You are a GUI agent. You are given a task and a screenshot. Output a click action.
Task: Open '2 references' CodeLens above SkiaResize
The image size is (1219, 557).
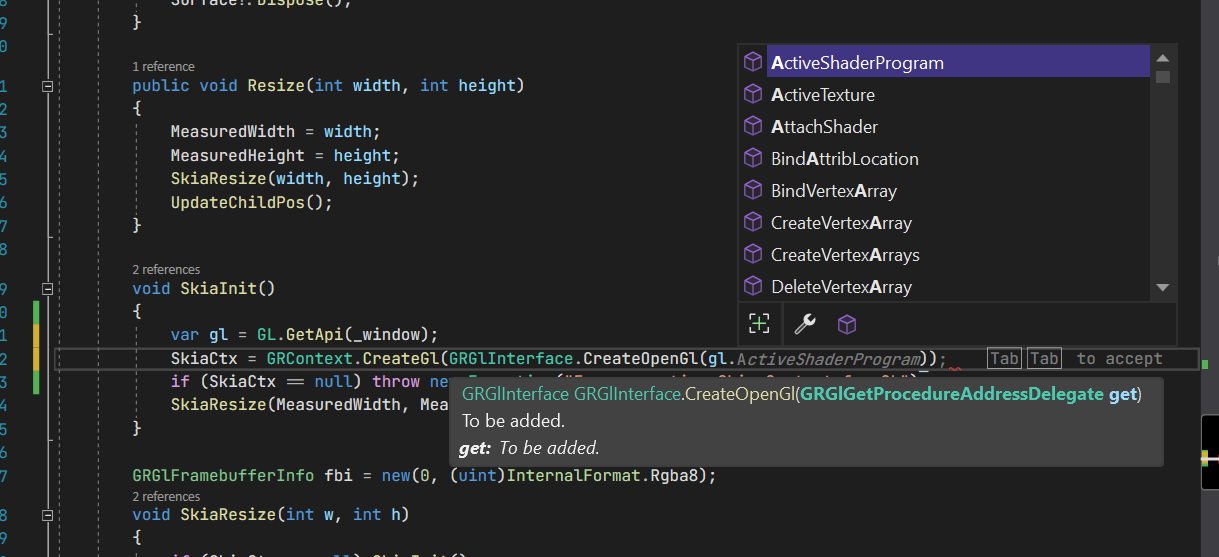coord(166,497)
